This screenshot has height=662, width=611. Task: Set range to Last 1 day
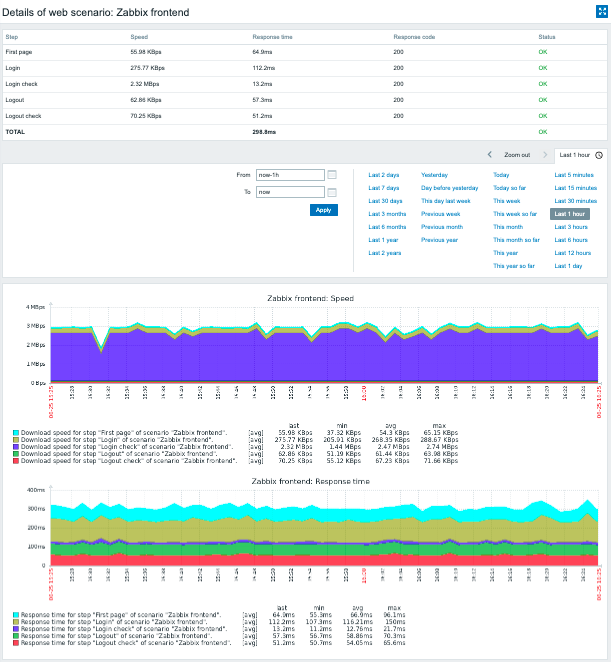[x=568, y=266]
